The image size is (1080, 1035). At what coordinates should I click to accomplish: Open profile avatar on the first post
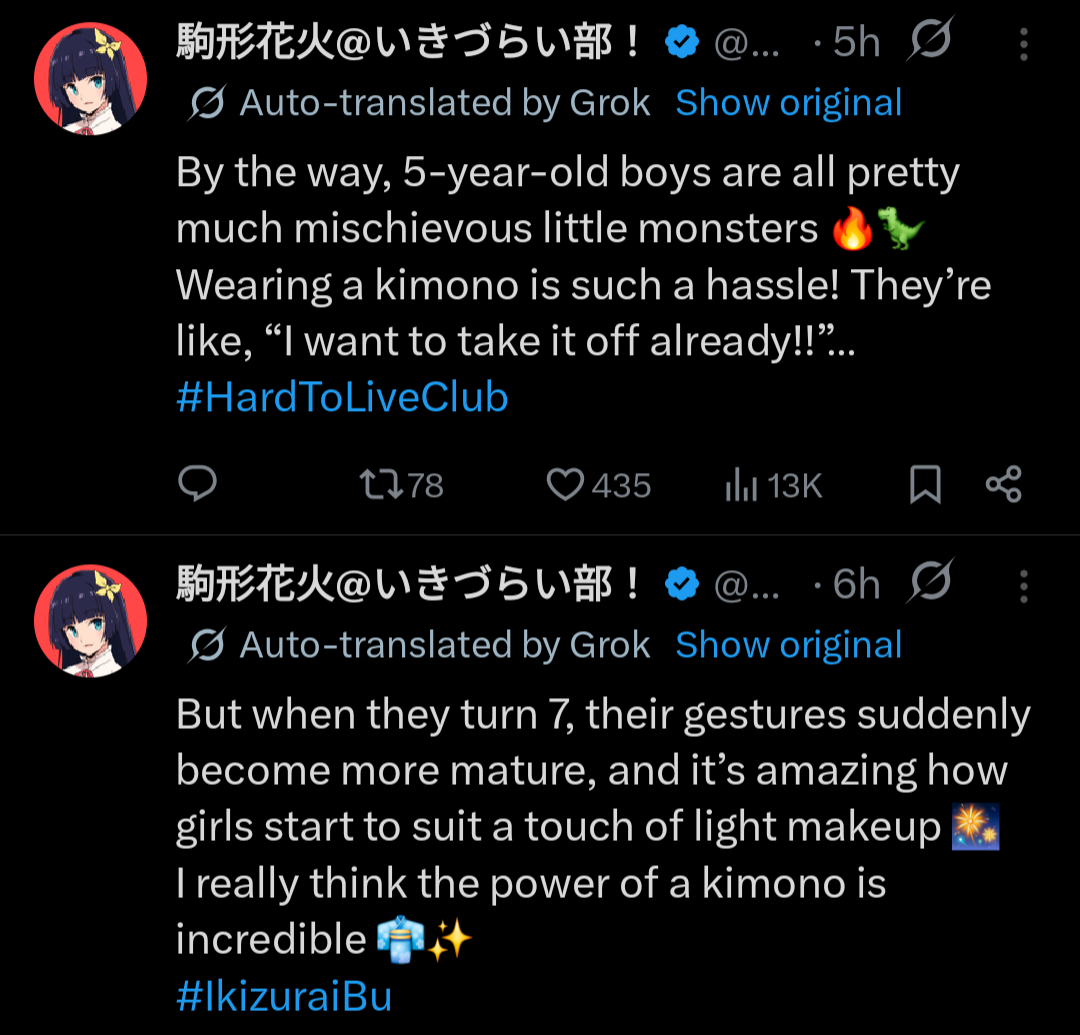tap(91, 78)
